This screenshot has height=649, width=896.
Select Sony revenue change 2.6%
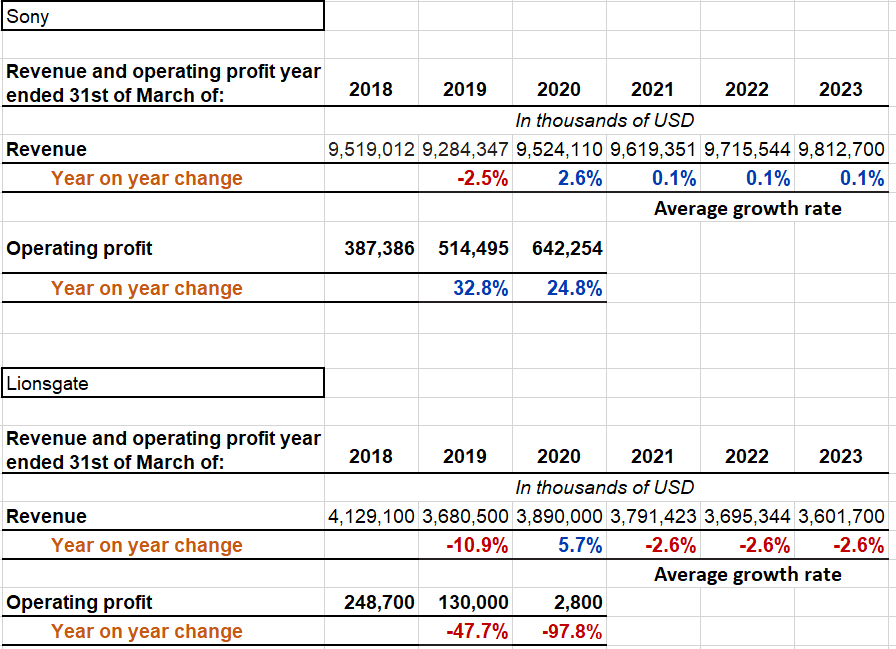pyautogui.click(x=580, y=178)
